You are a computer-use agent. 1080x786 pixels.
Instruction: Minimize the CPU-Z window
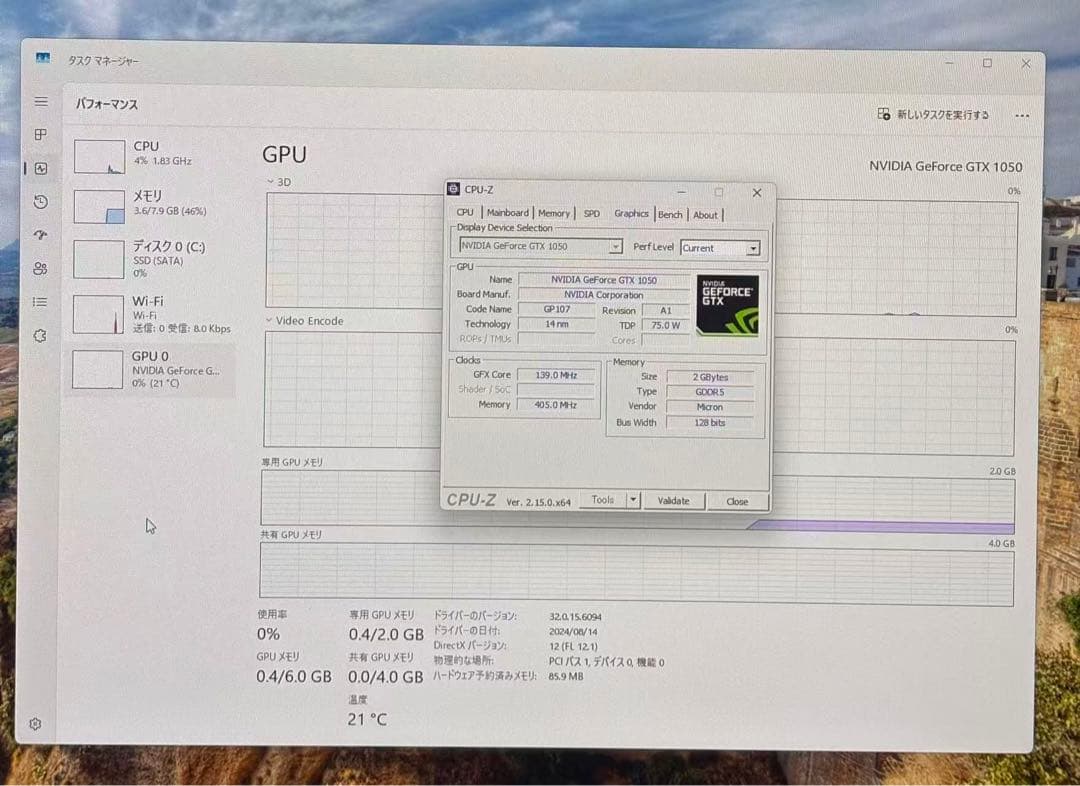tap(681, 192)
